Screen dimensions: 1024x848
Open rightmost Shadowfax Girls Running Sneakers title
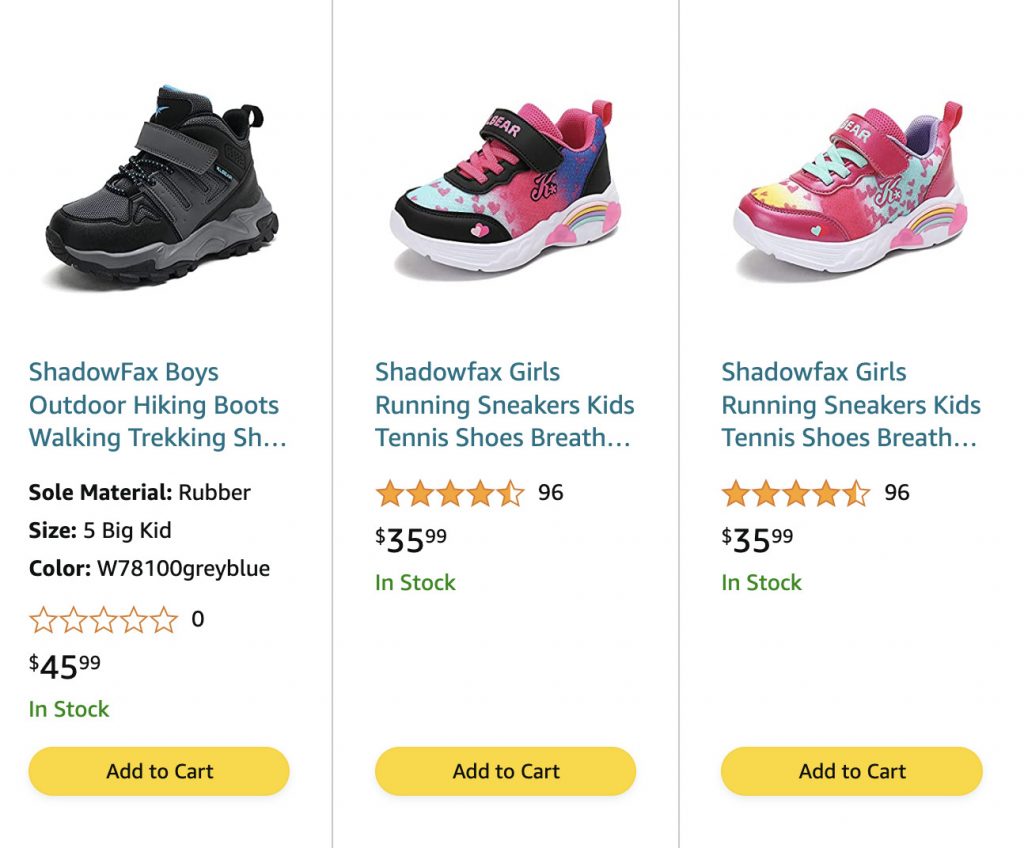tap(851, 405)
